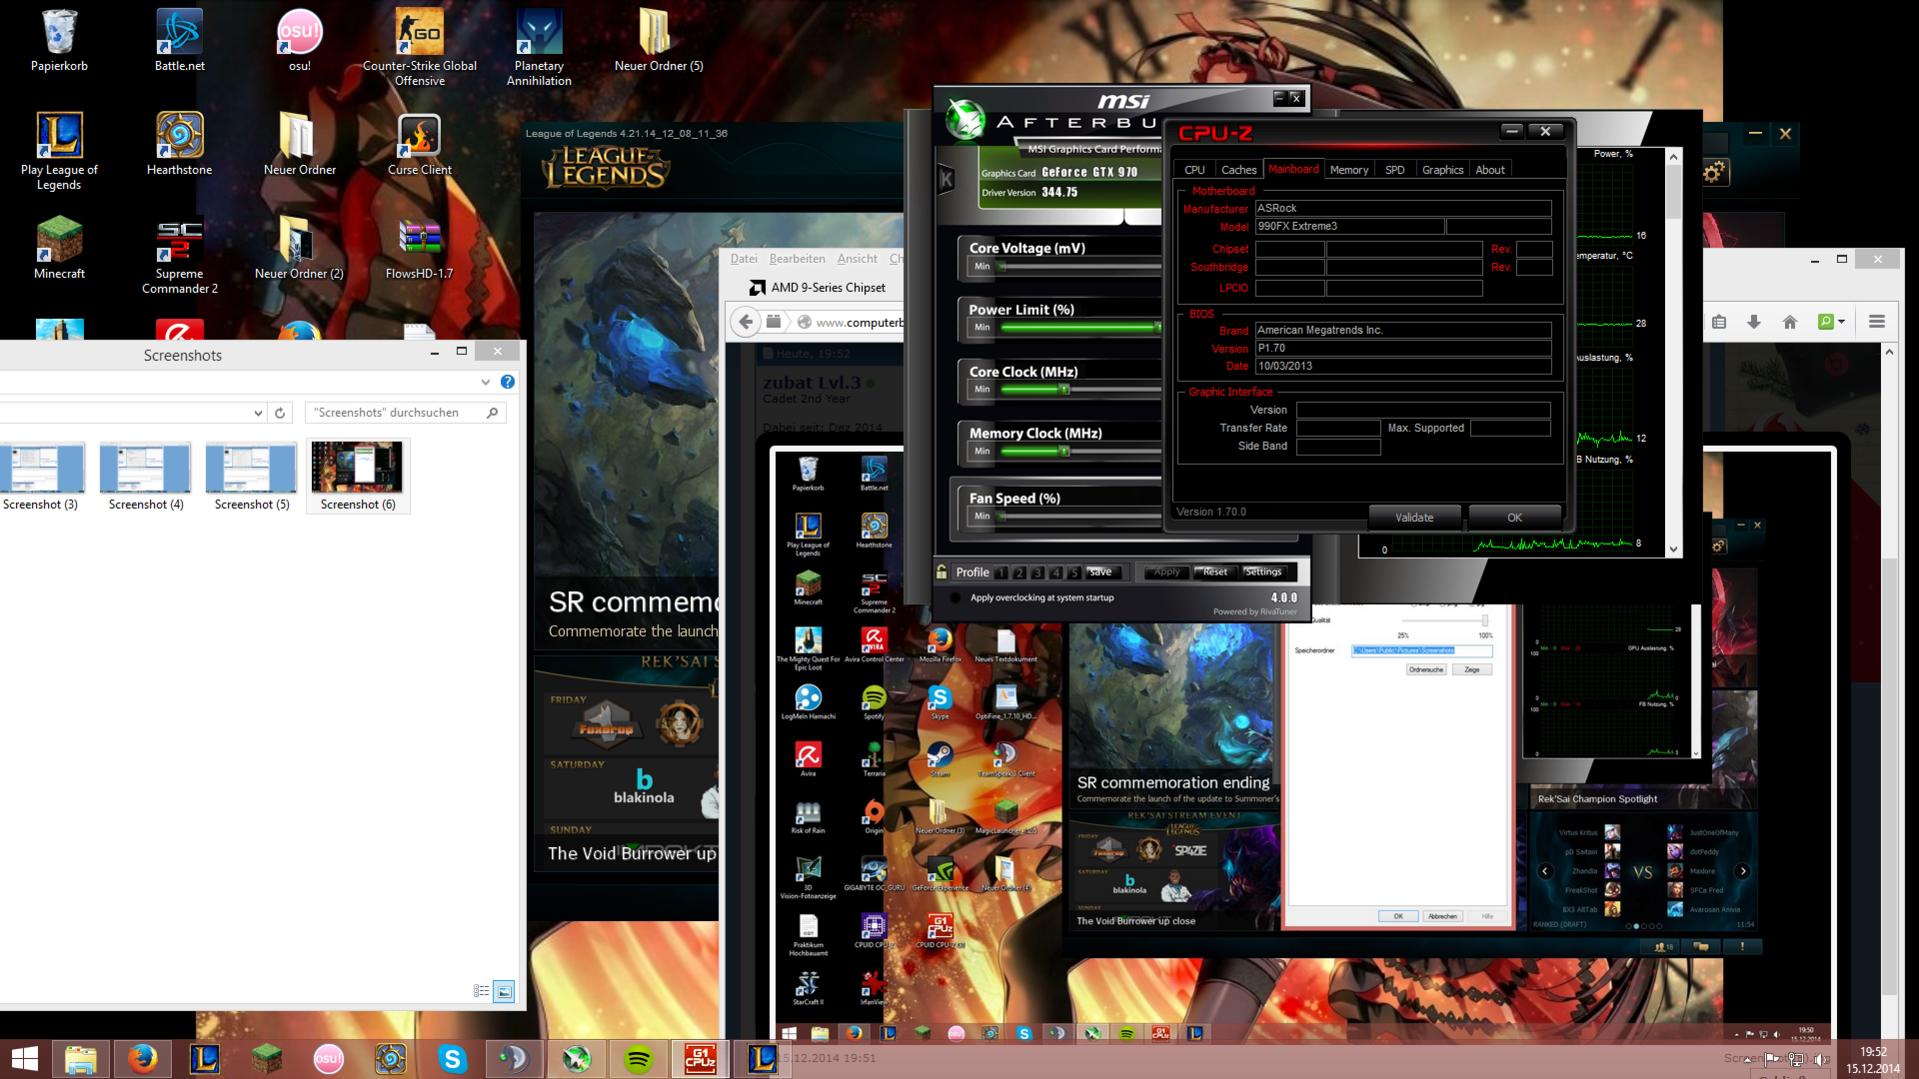Image resolution: width=1919 pixels, height=1079 pixels.
Task: Open the browser downloads arrow icon
Action: coord(1754,322)
